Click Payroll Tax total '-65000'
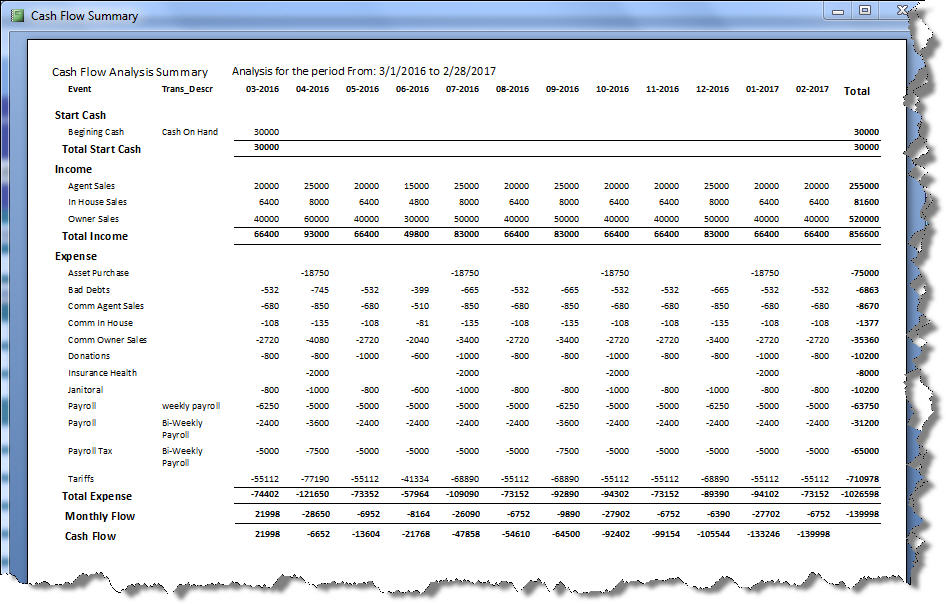The height and width of the screenshot is (604, 946). pos(865,451)
